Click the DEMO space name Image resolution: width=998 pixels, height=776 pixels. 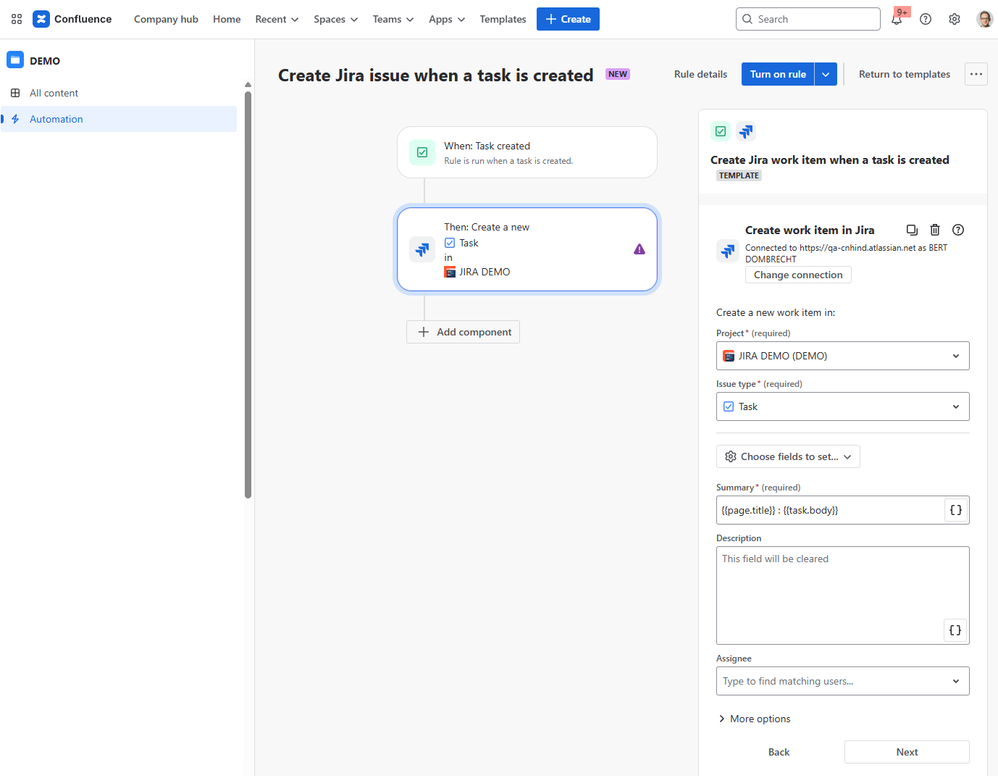(45, 60)
